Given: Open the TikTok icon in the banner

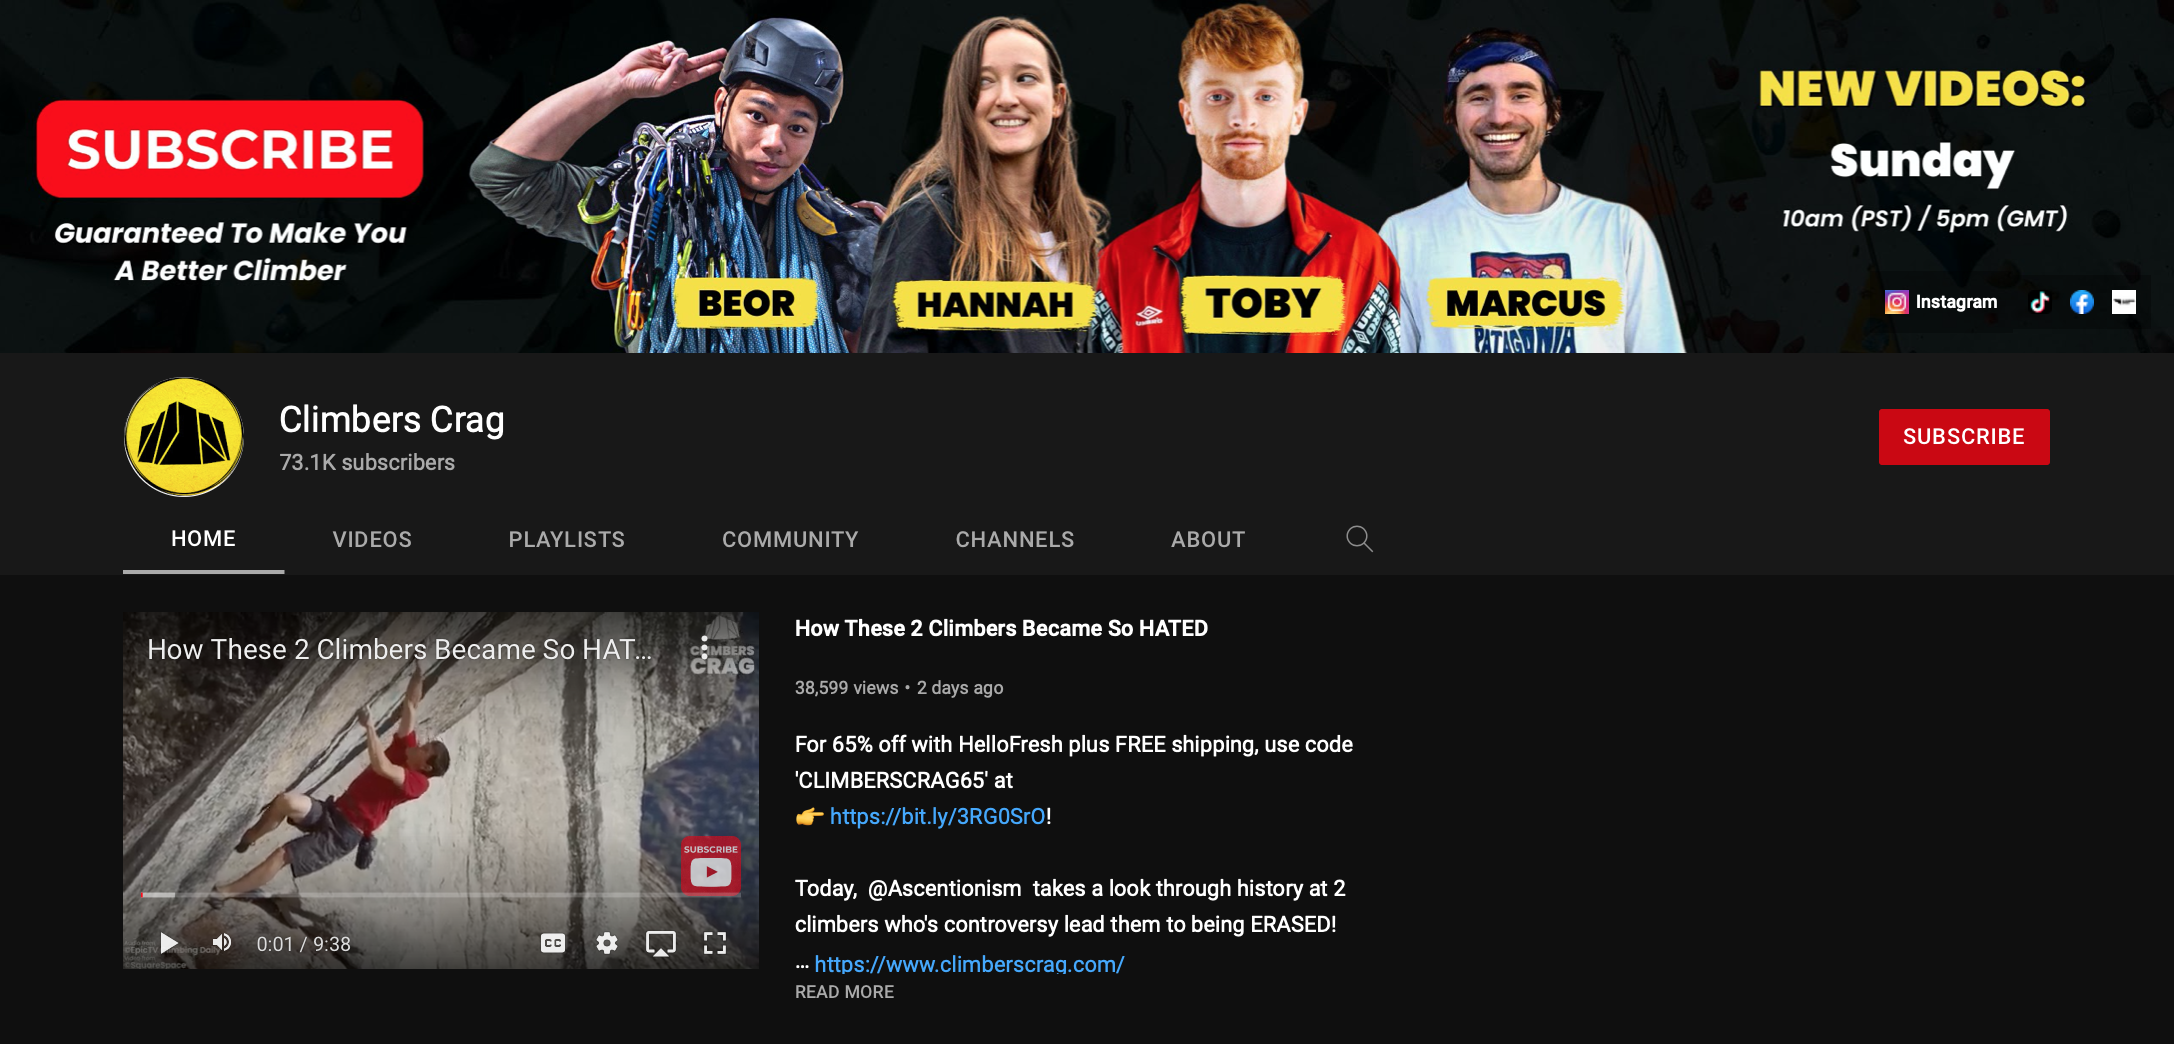Looking at the screenshot, I should pos(2039,302).
